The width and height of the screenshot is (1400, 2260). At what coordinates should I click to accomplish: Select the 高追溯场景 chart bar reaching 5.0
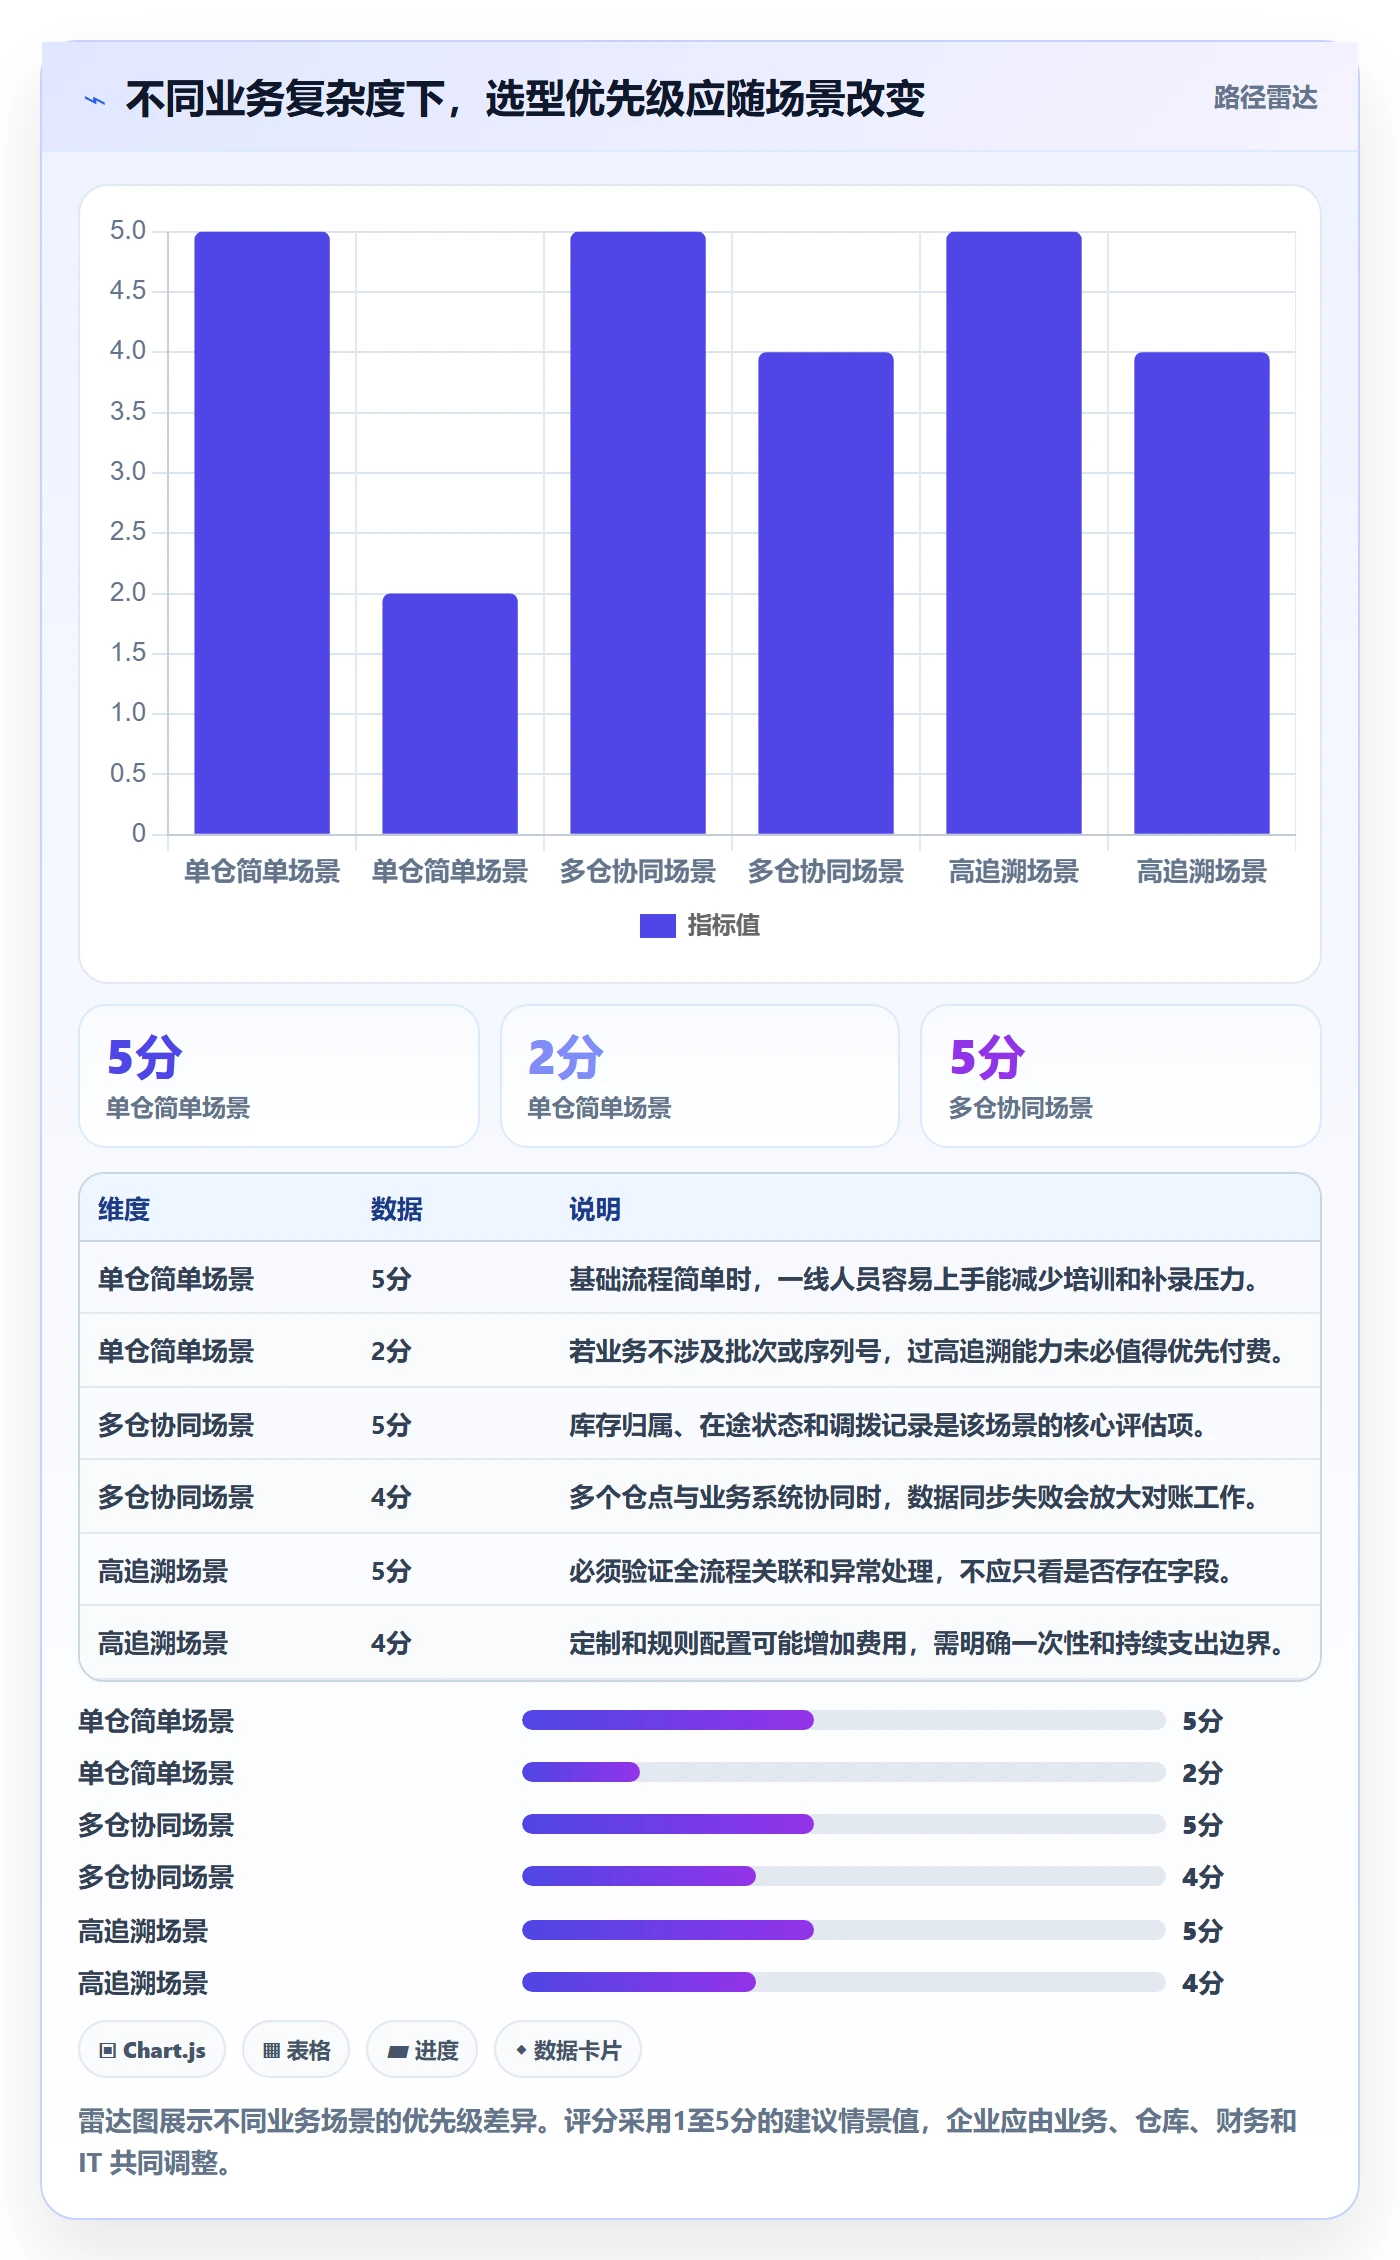[1014, 532]
